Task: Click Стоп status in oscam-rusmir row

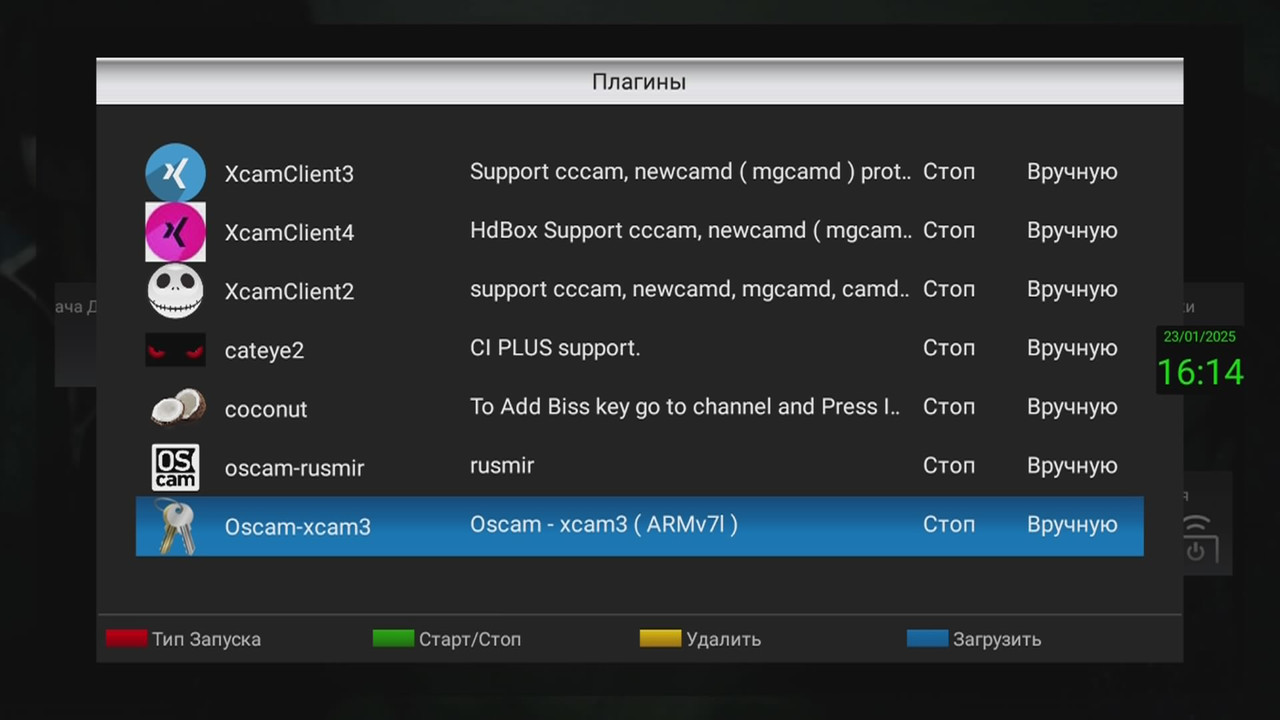Action: pyautogui.click(x=949, y=466)
